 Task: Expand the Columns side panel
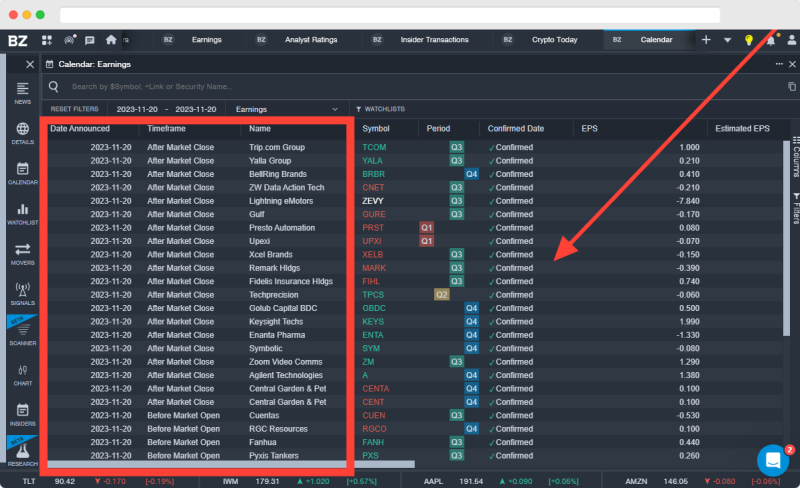pos(795,157)
